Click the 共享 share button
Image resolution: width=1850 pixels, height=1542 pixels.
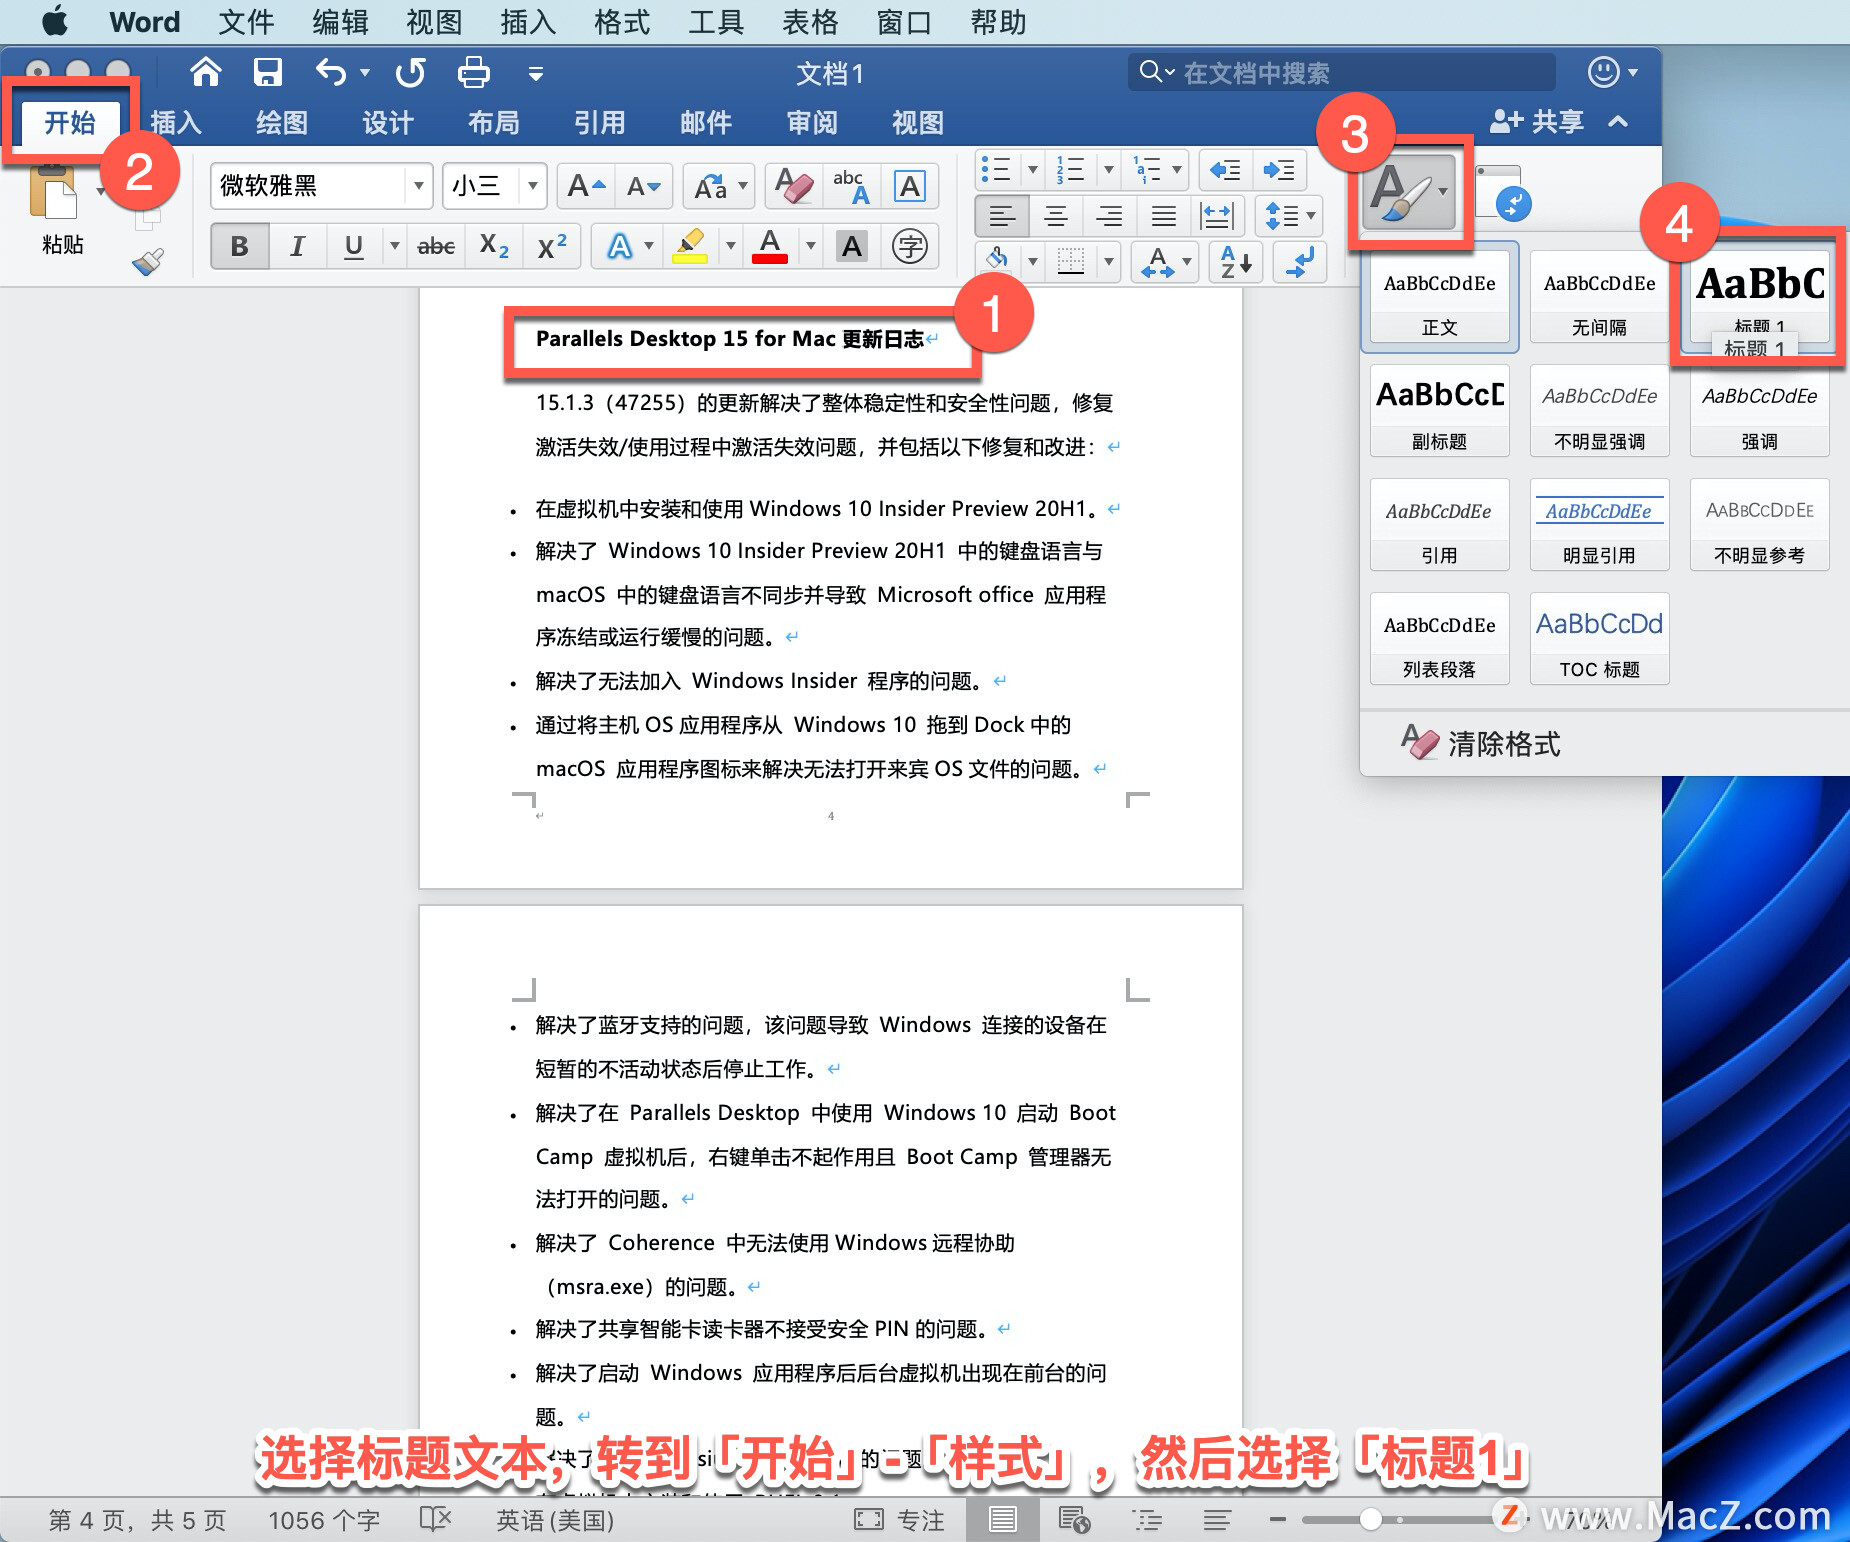tap(1537, 122)
